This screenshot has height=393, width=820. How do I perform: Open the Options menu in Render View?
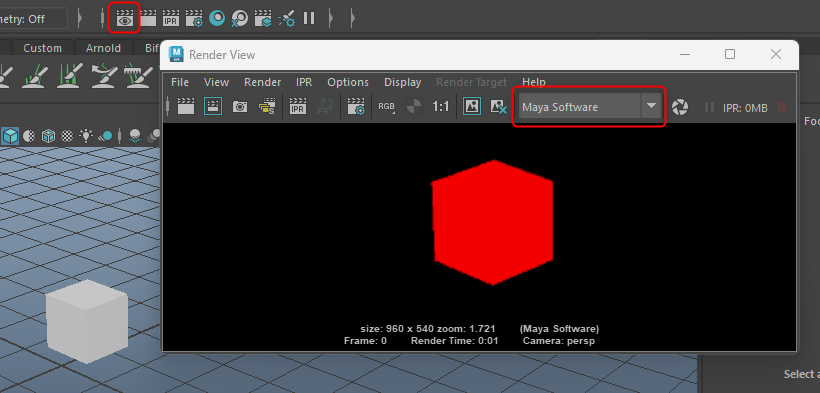point(348,82)
